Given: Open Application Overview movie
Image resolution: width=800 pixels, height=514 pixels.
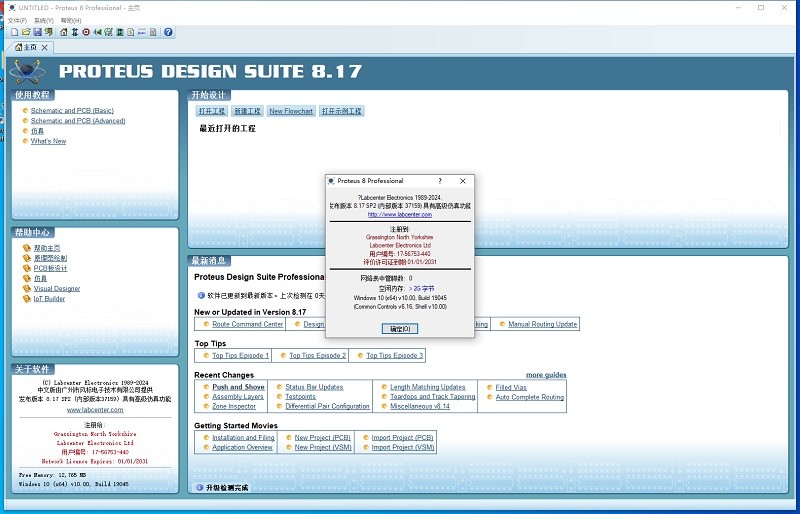Looking at the screenshot, I should (x=242, y=448).
